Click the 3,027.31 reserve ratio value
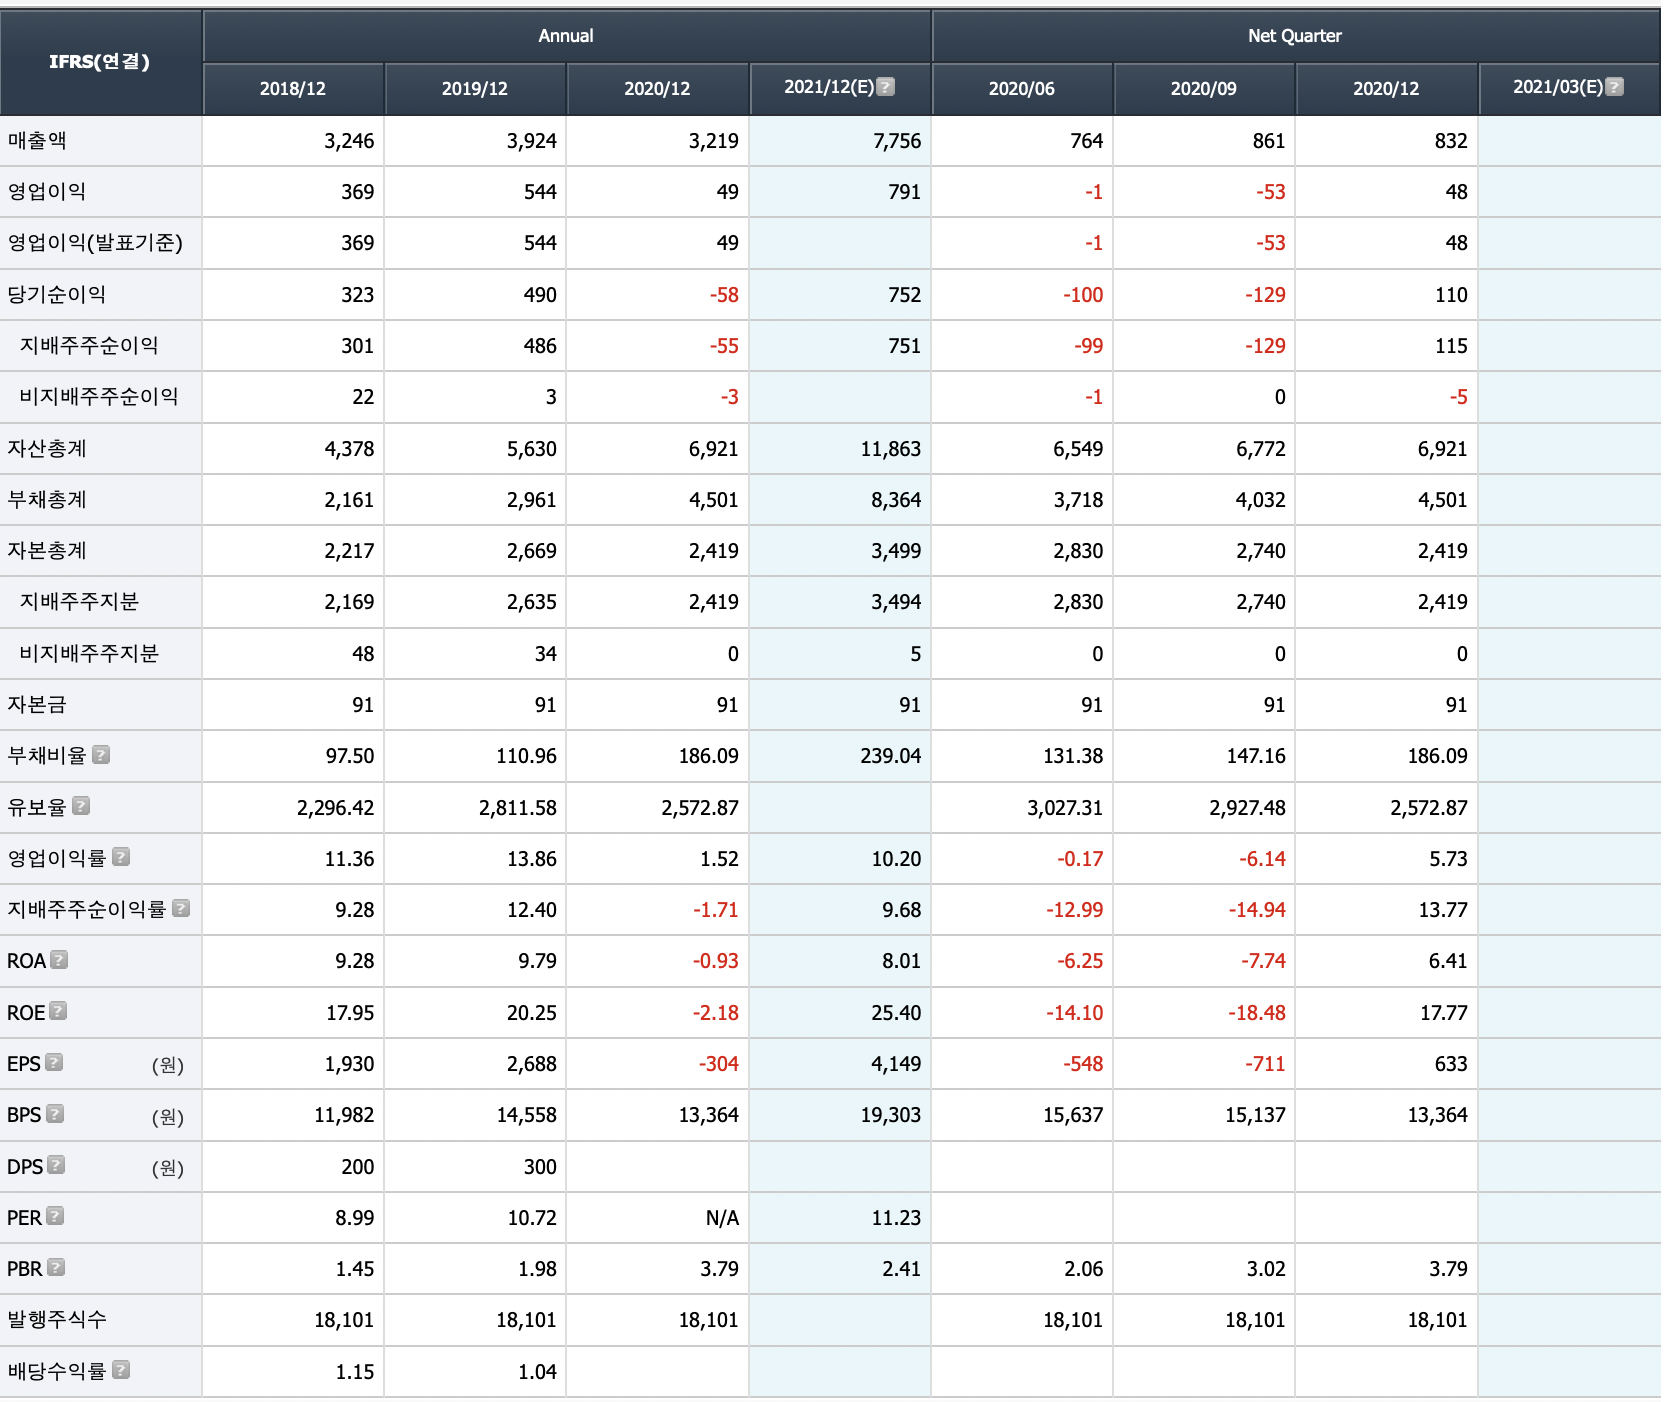 point(1064,808)
